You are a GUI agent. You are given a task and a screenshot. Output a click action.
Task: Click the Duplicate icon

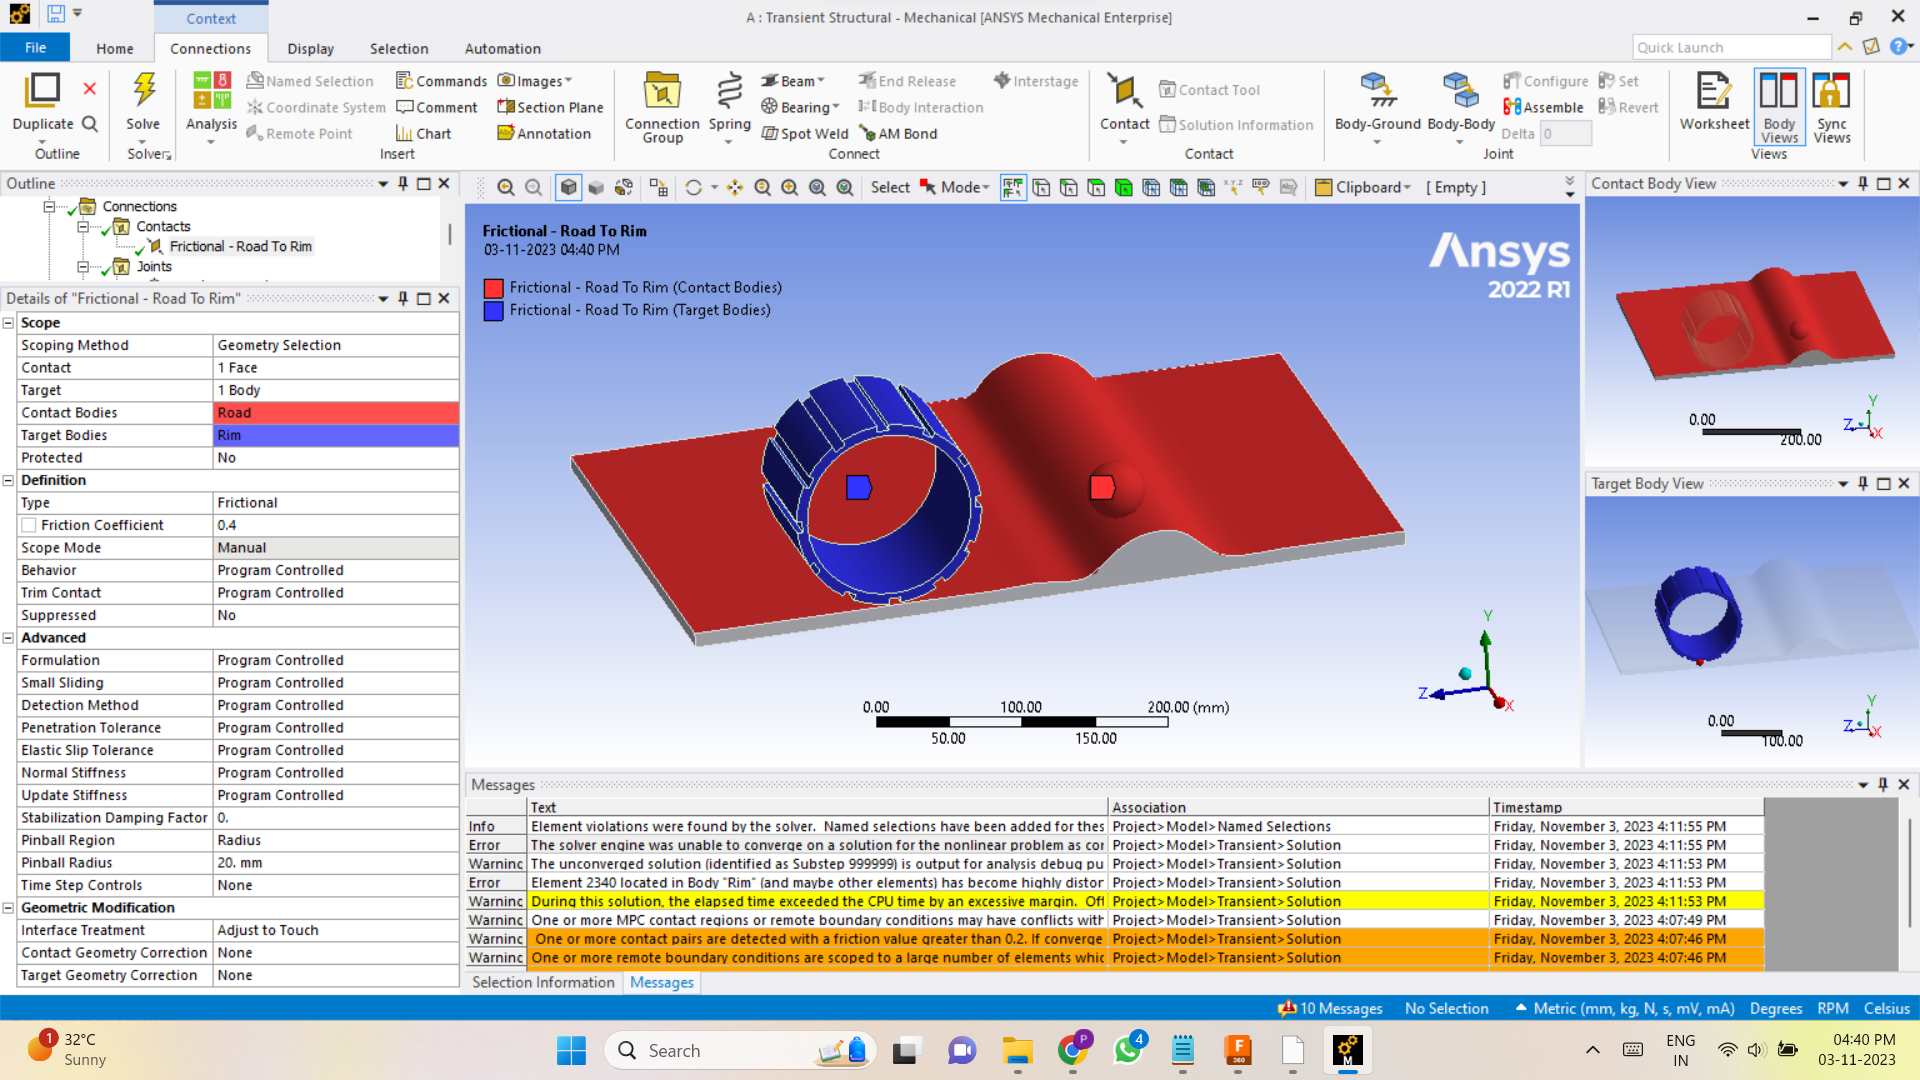point(42,91)
